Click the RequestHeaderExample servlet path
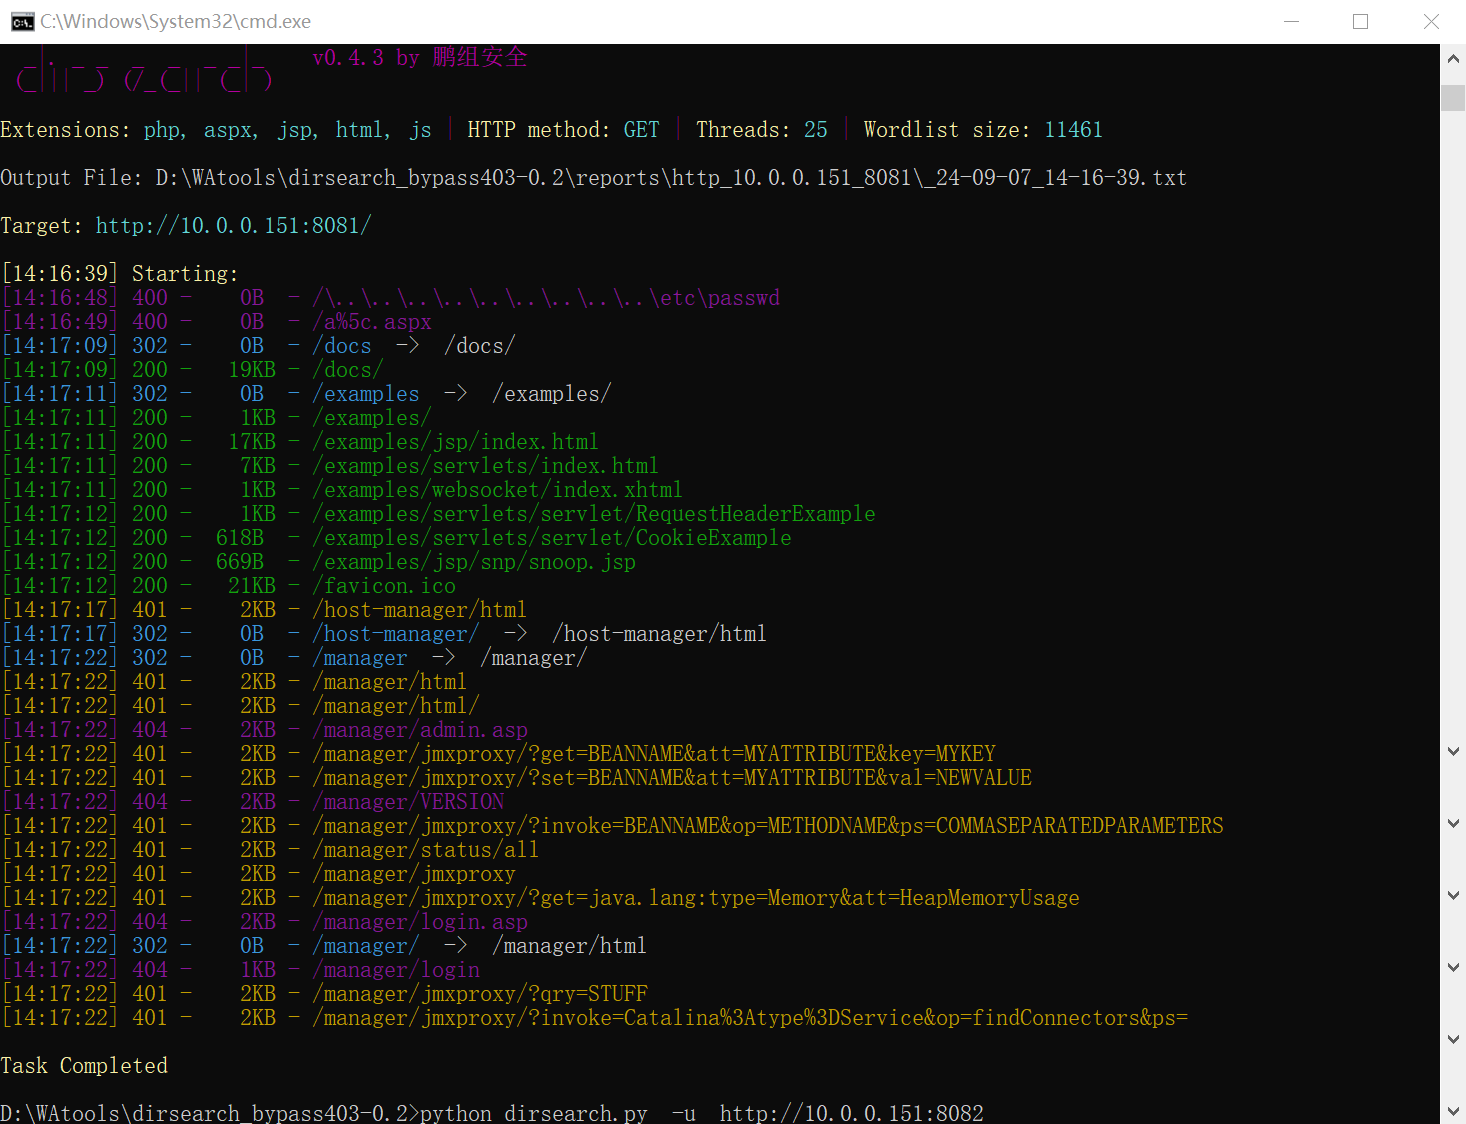 click(x=594, y=514)
